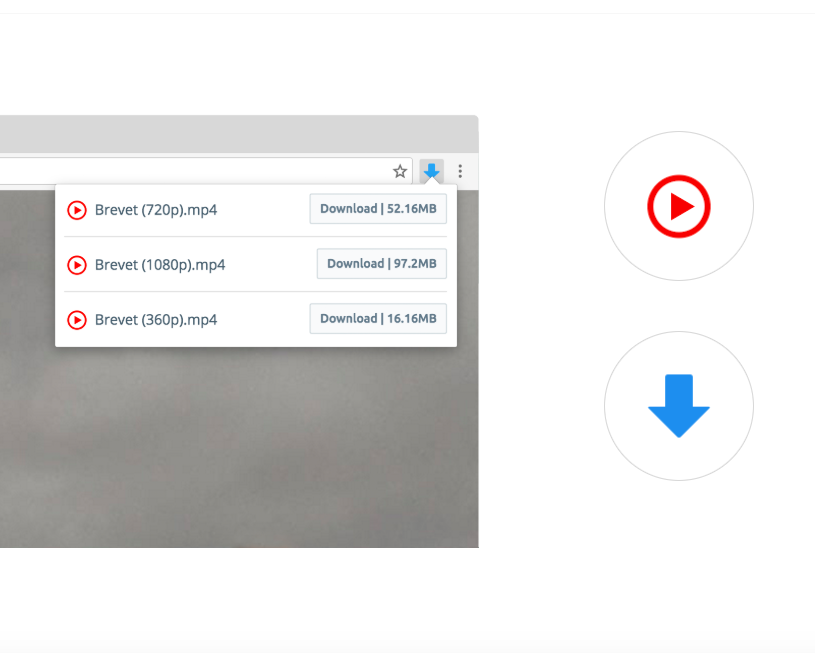Viewport: 815px width, 653px height.
Task: Click the bookmark star icon in address bar
Action: [400, 171]
